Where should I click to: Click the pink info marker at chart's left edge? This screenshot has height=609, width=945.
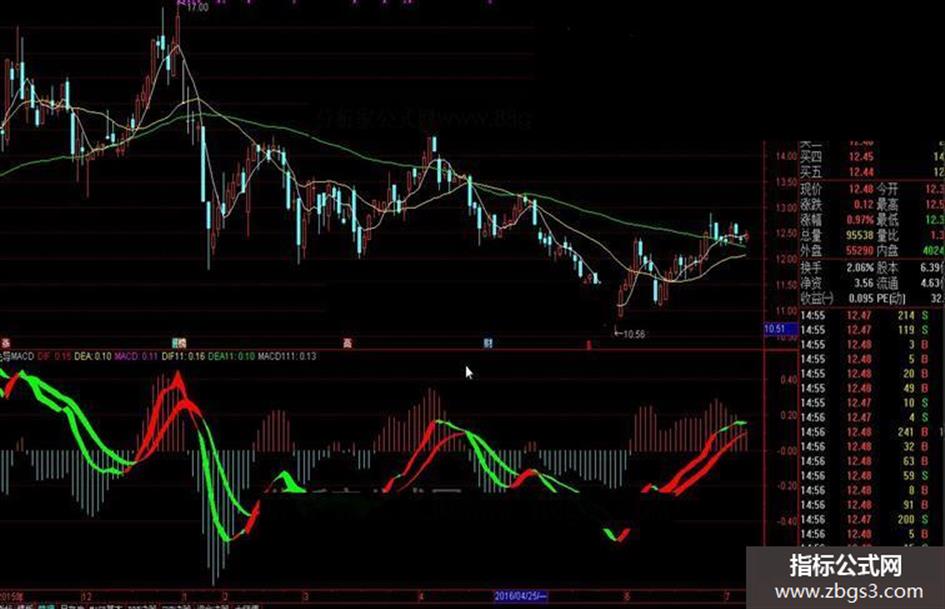pyautogui.click(x=5, y=343)
